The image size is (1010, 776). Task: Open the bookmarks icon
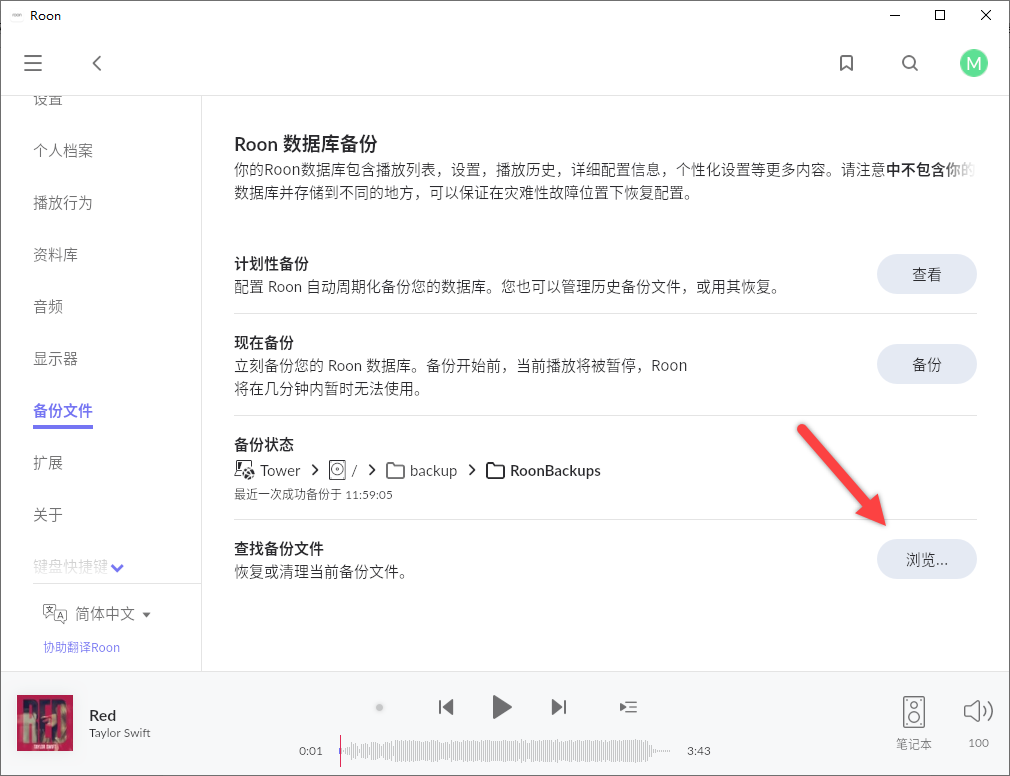coord(846,63)
